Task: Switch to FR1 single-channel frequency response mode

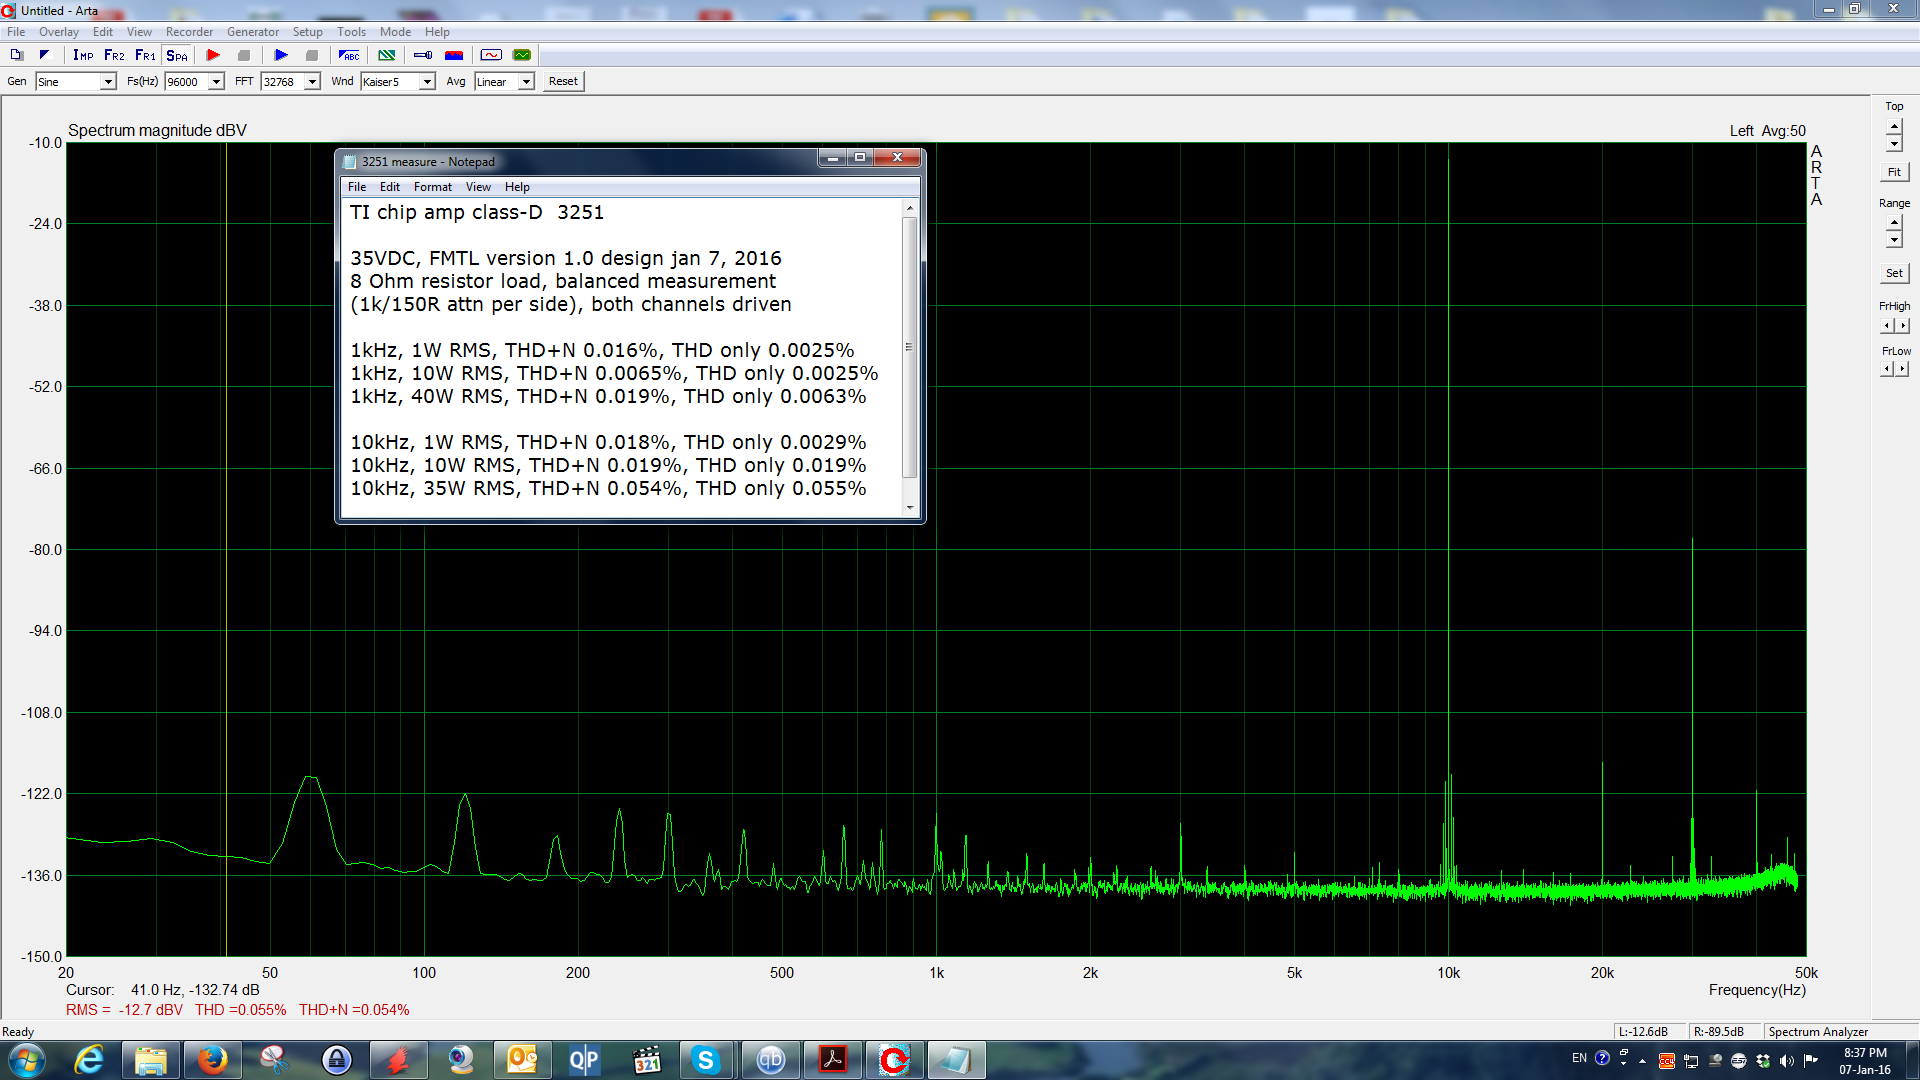Action: tap(145, 55)
